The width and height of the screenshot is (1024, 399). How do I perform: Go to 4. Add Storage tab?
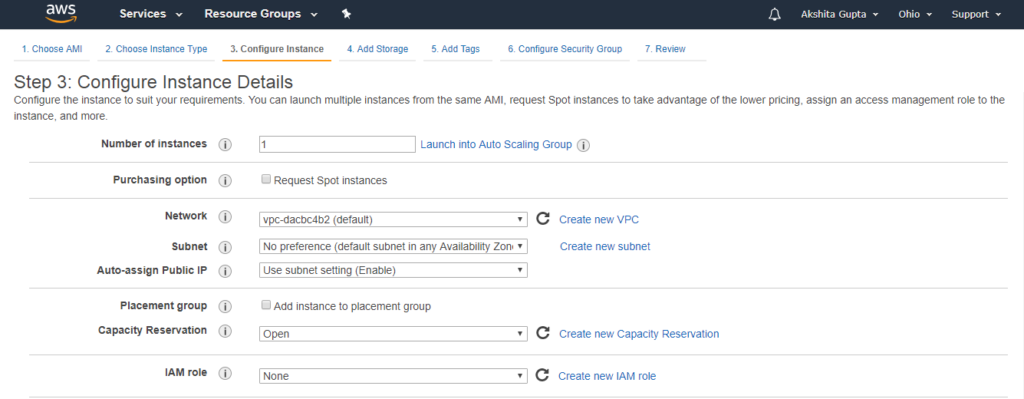(x=377, y=49)
